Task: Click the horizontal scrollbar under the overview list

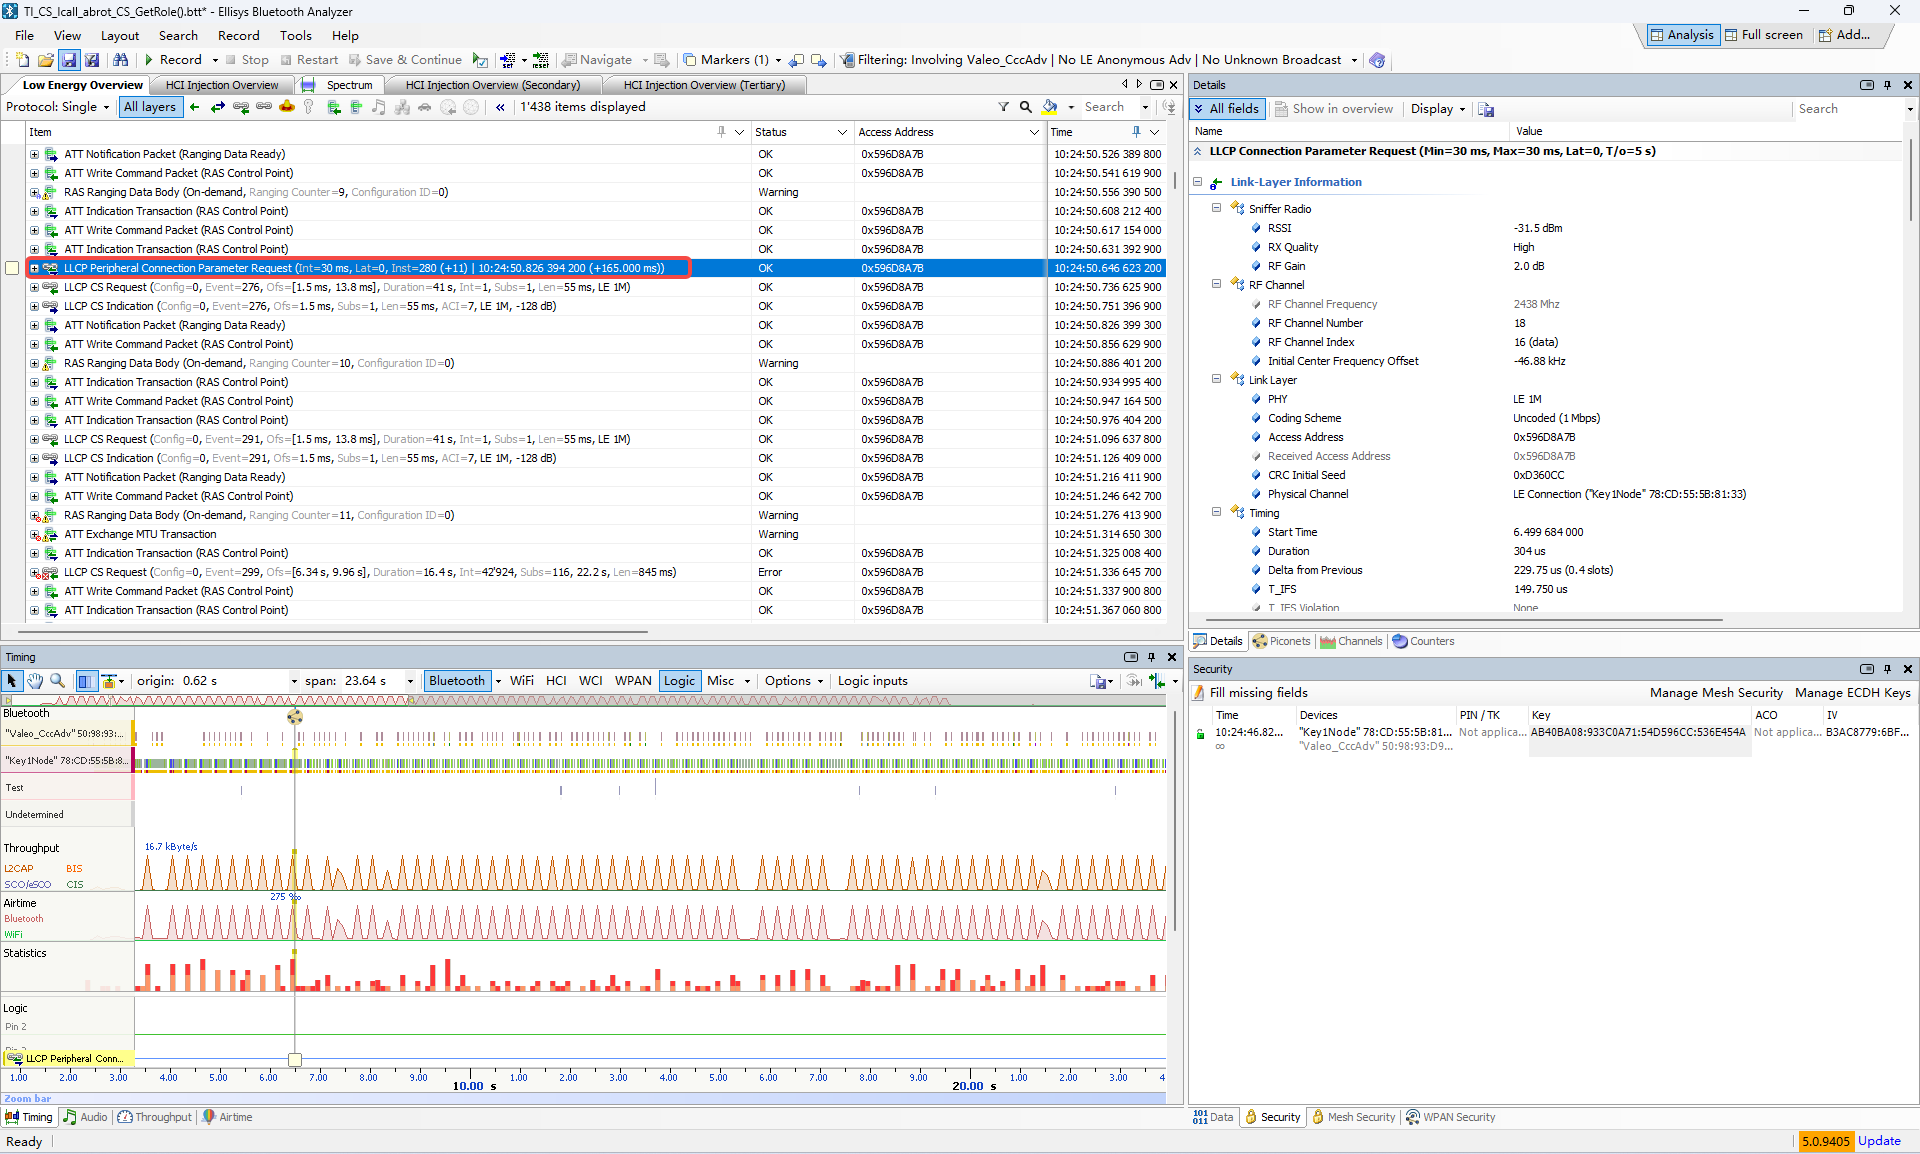Action: point(333,631)
